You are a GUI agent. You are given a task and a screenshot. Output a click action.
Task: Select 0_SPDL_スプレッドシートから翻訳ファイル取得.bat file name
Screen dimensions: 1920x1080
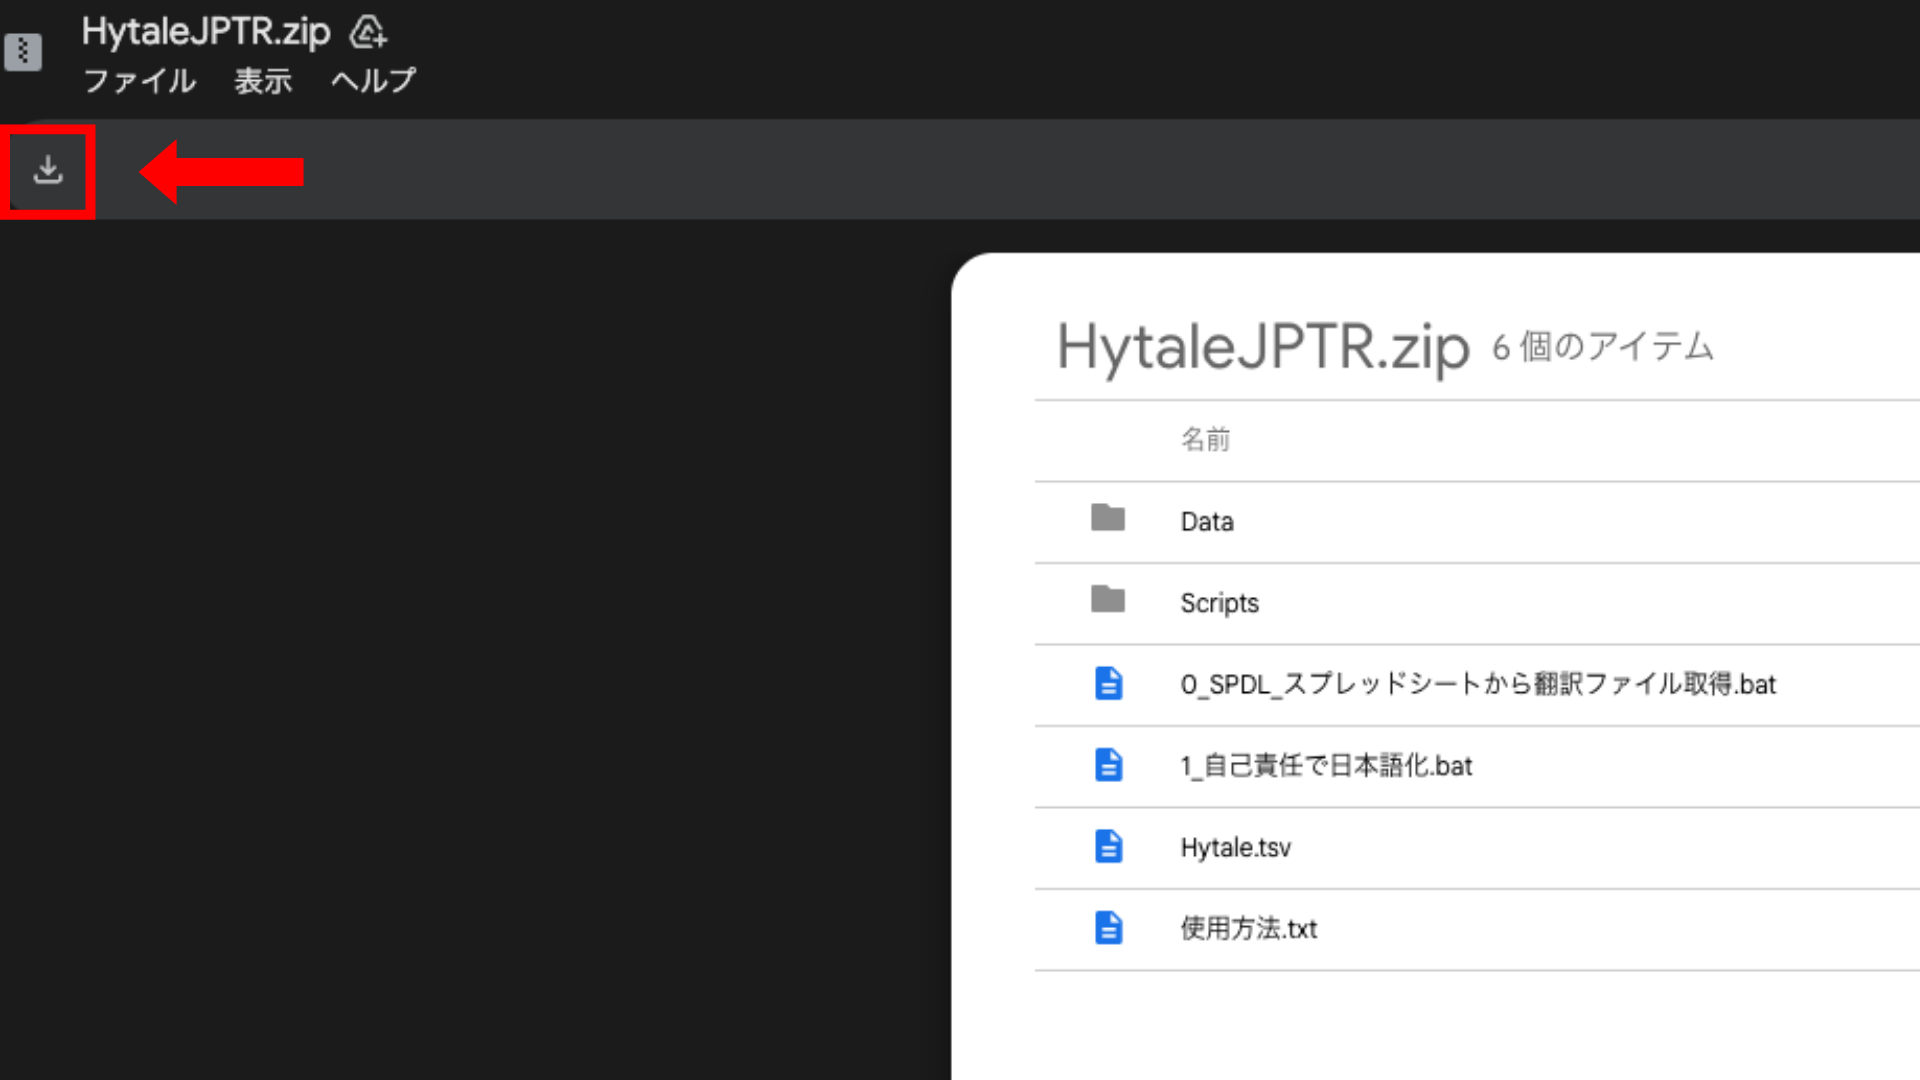point(1477,685)
